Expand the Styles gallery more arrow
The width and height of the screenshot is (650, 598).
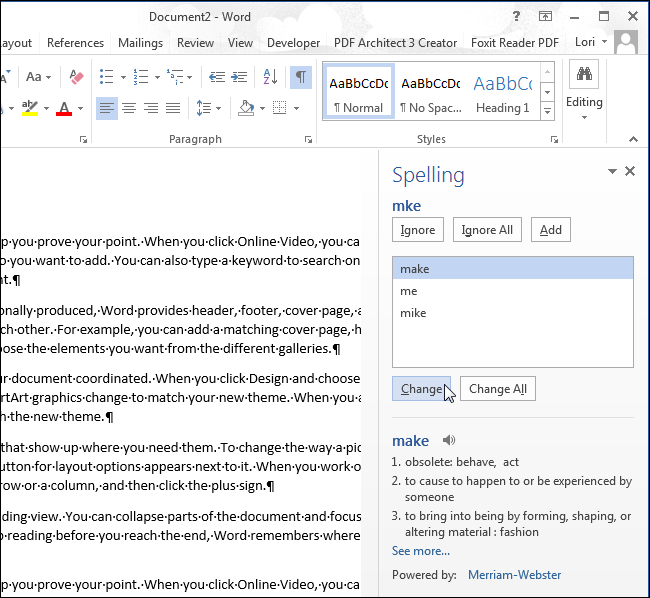coord(547,111)
